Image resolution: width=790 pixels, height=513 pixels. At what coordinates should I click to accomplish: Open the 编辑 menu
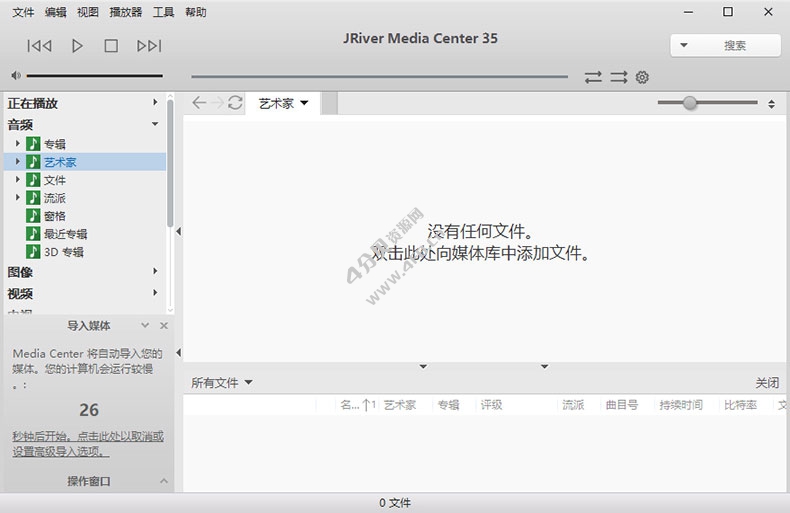pyautogui.click(x=55, y=12)
